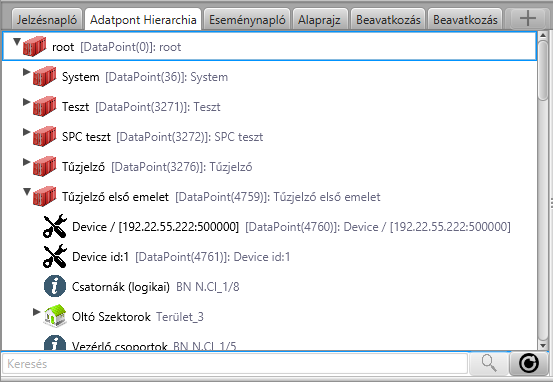Click the [DataPoint(4759)] description text
This screenshot has height=382, width=553.
pos(278,197)
